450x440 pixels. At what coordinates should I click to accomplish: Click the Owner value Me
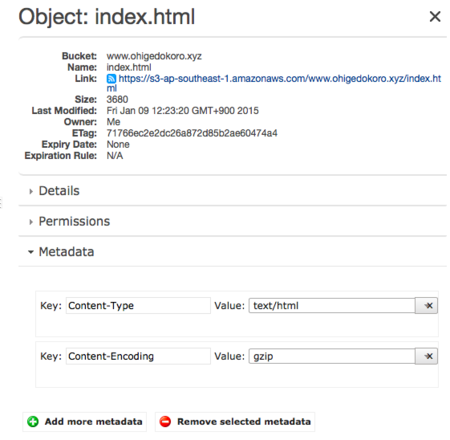[113, 122]
